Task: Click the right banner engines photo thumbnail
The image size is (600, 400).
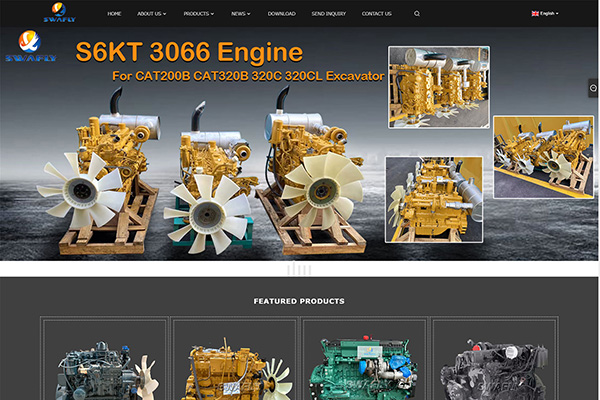Action: [543, 157]
